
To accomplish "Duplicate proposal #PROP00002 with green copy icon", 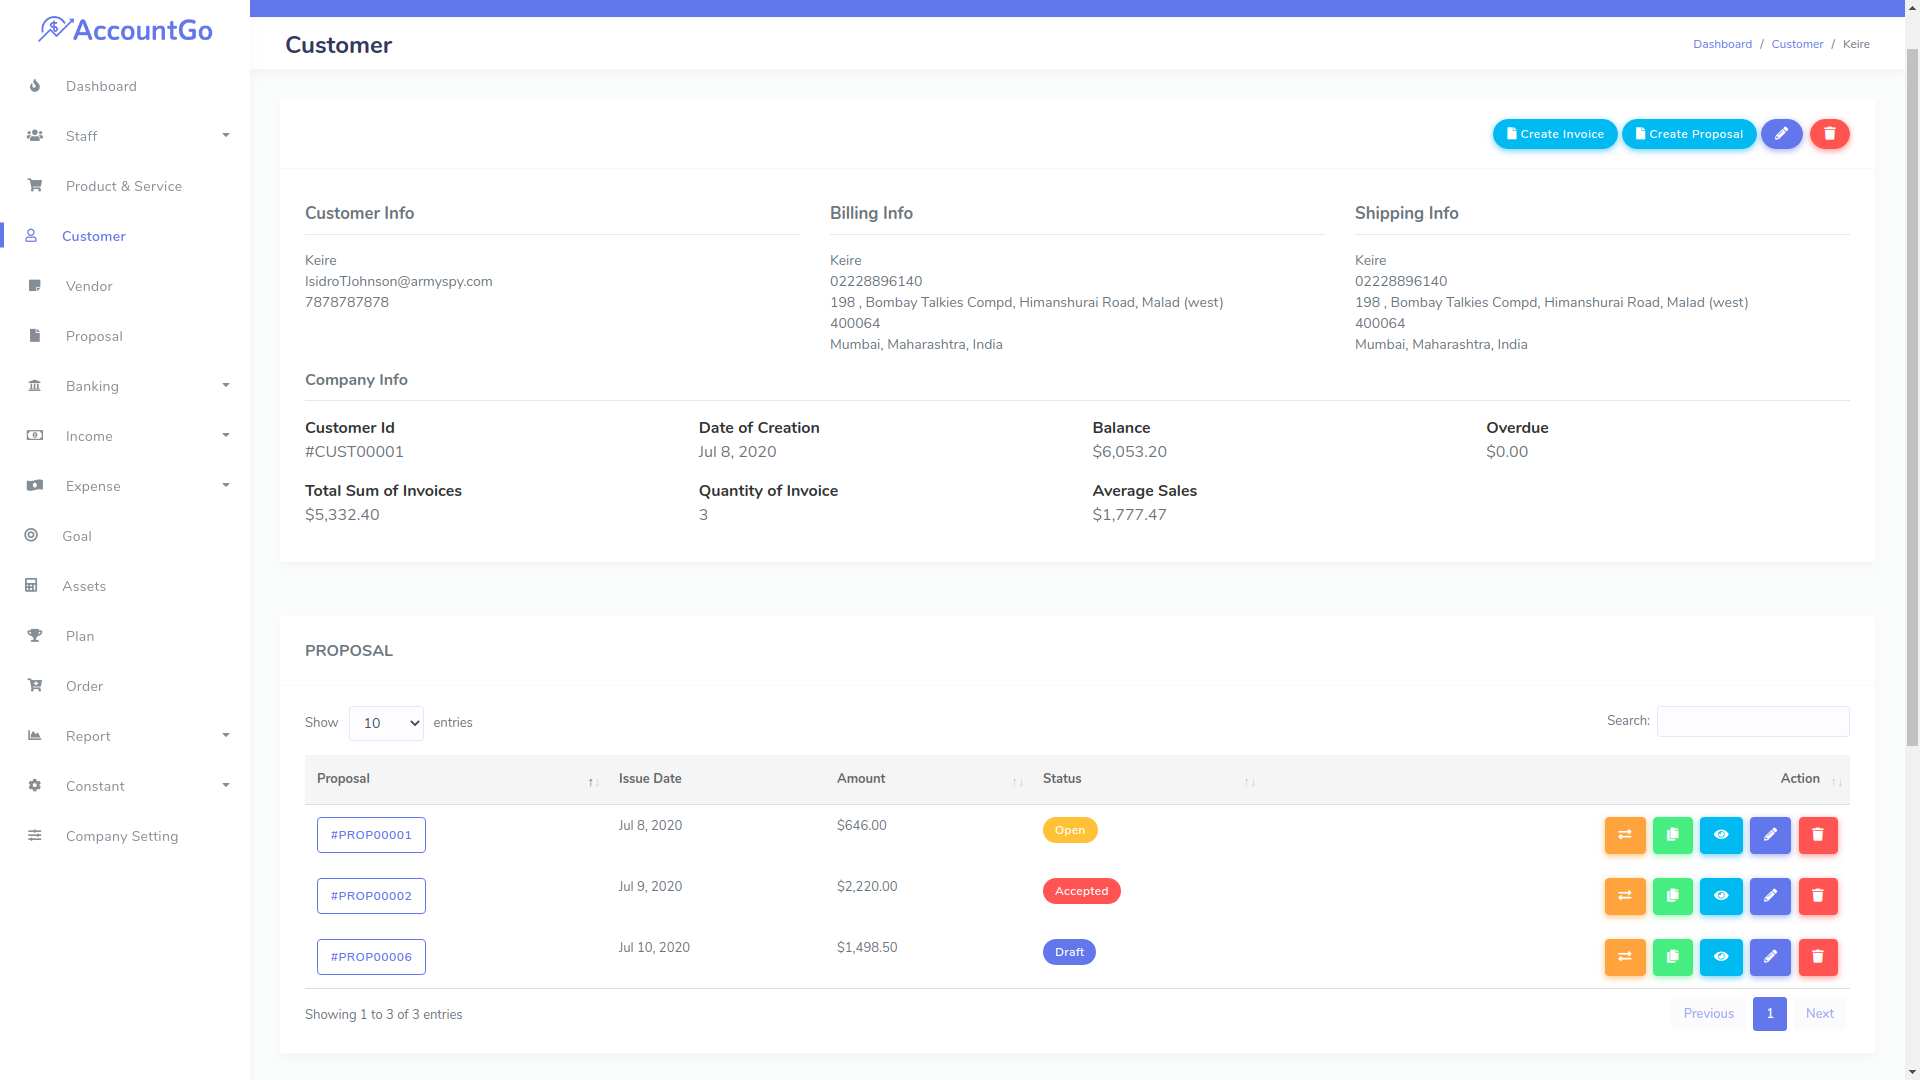I will tap(1673, 897).
